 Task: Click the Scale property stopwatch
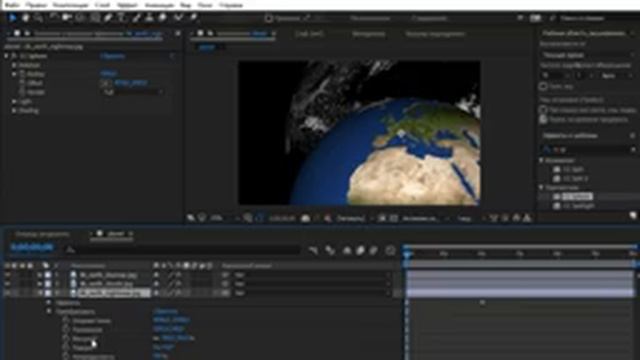[x=66, y=338]
